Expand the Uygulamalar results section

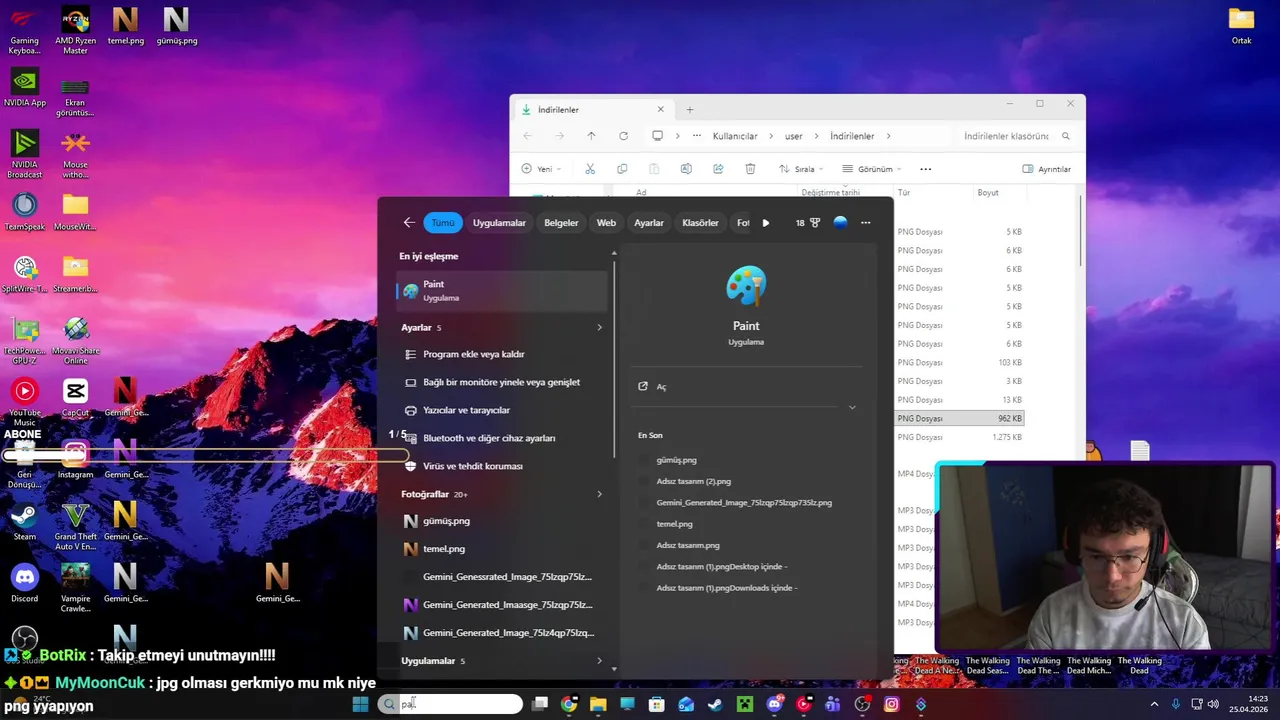600,661
